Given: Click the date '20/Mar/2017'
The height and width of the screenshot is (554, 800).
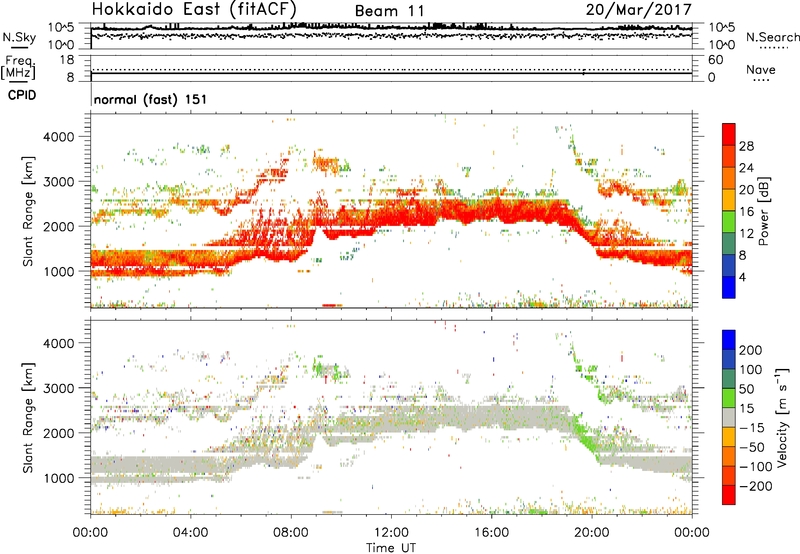Looking at the screenshot, I should [639, 9].
